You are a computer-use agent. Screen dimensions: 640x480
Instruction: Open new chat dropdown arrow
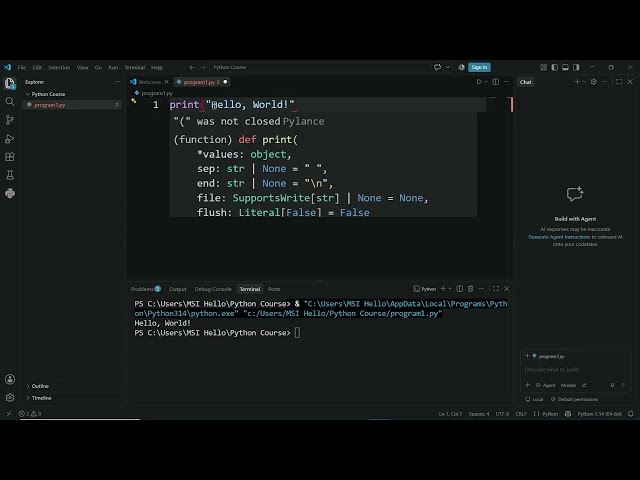coord(584,82)
